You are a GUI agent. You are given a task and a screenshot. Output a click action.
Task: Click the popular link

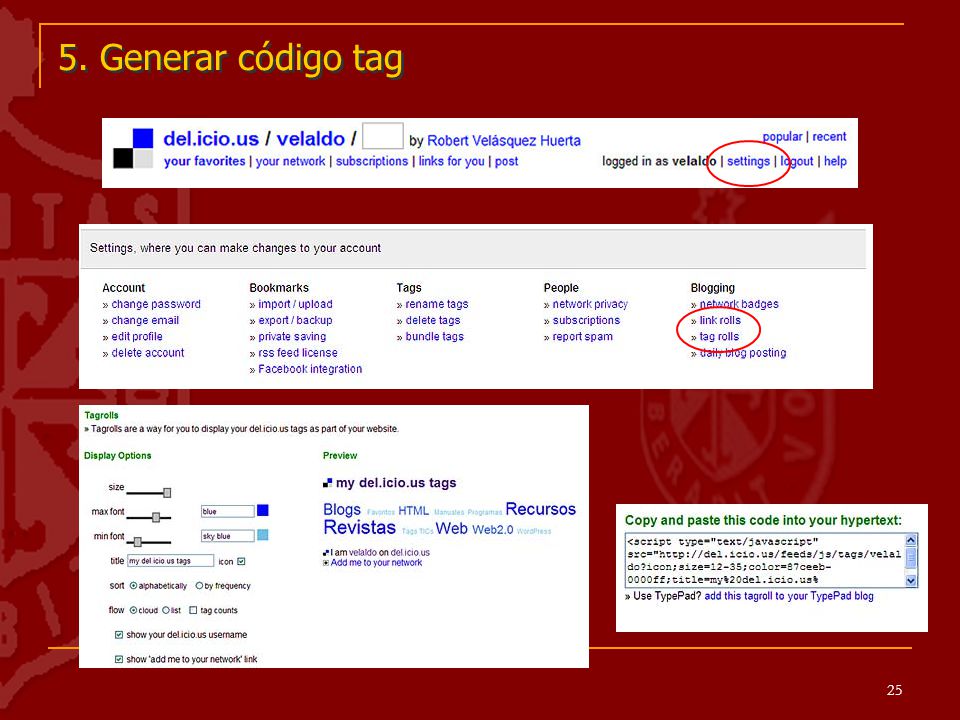(x=782, y=137)
